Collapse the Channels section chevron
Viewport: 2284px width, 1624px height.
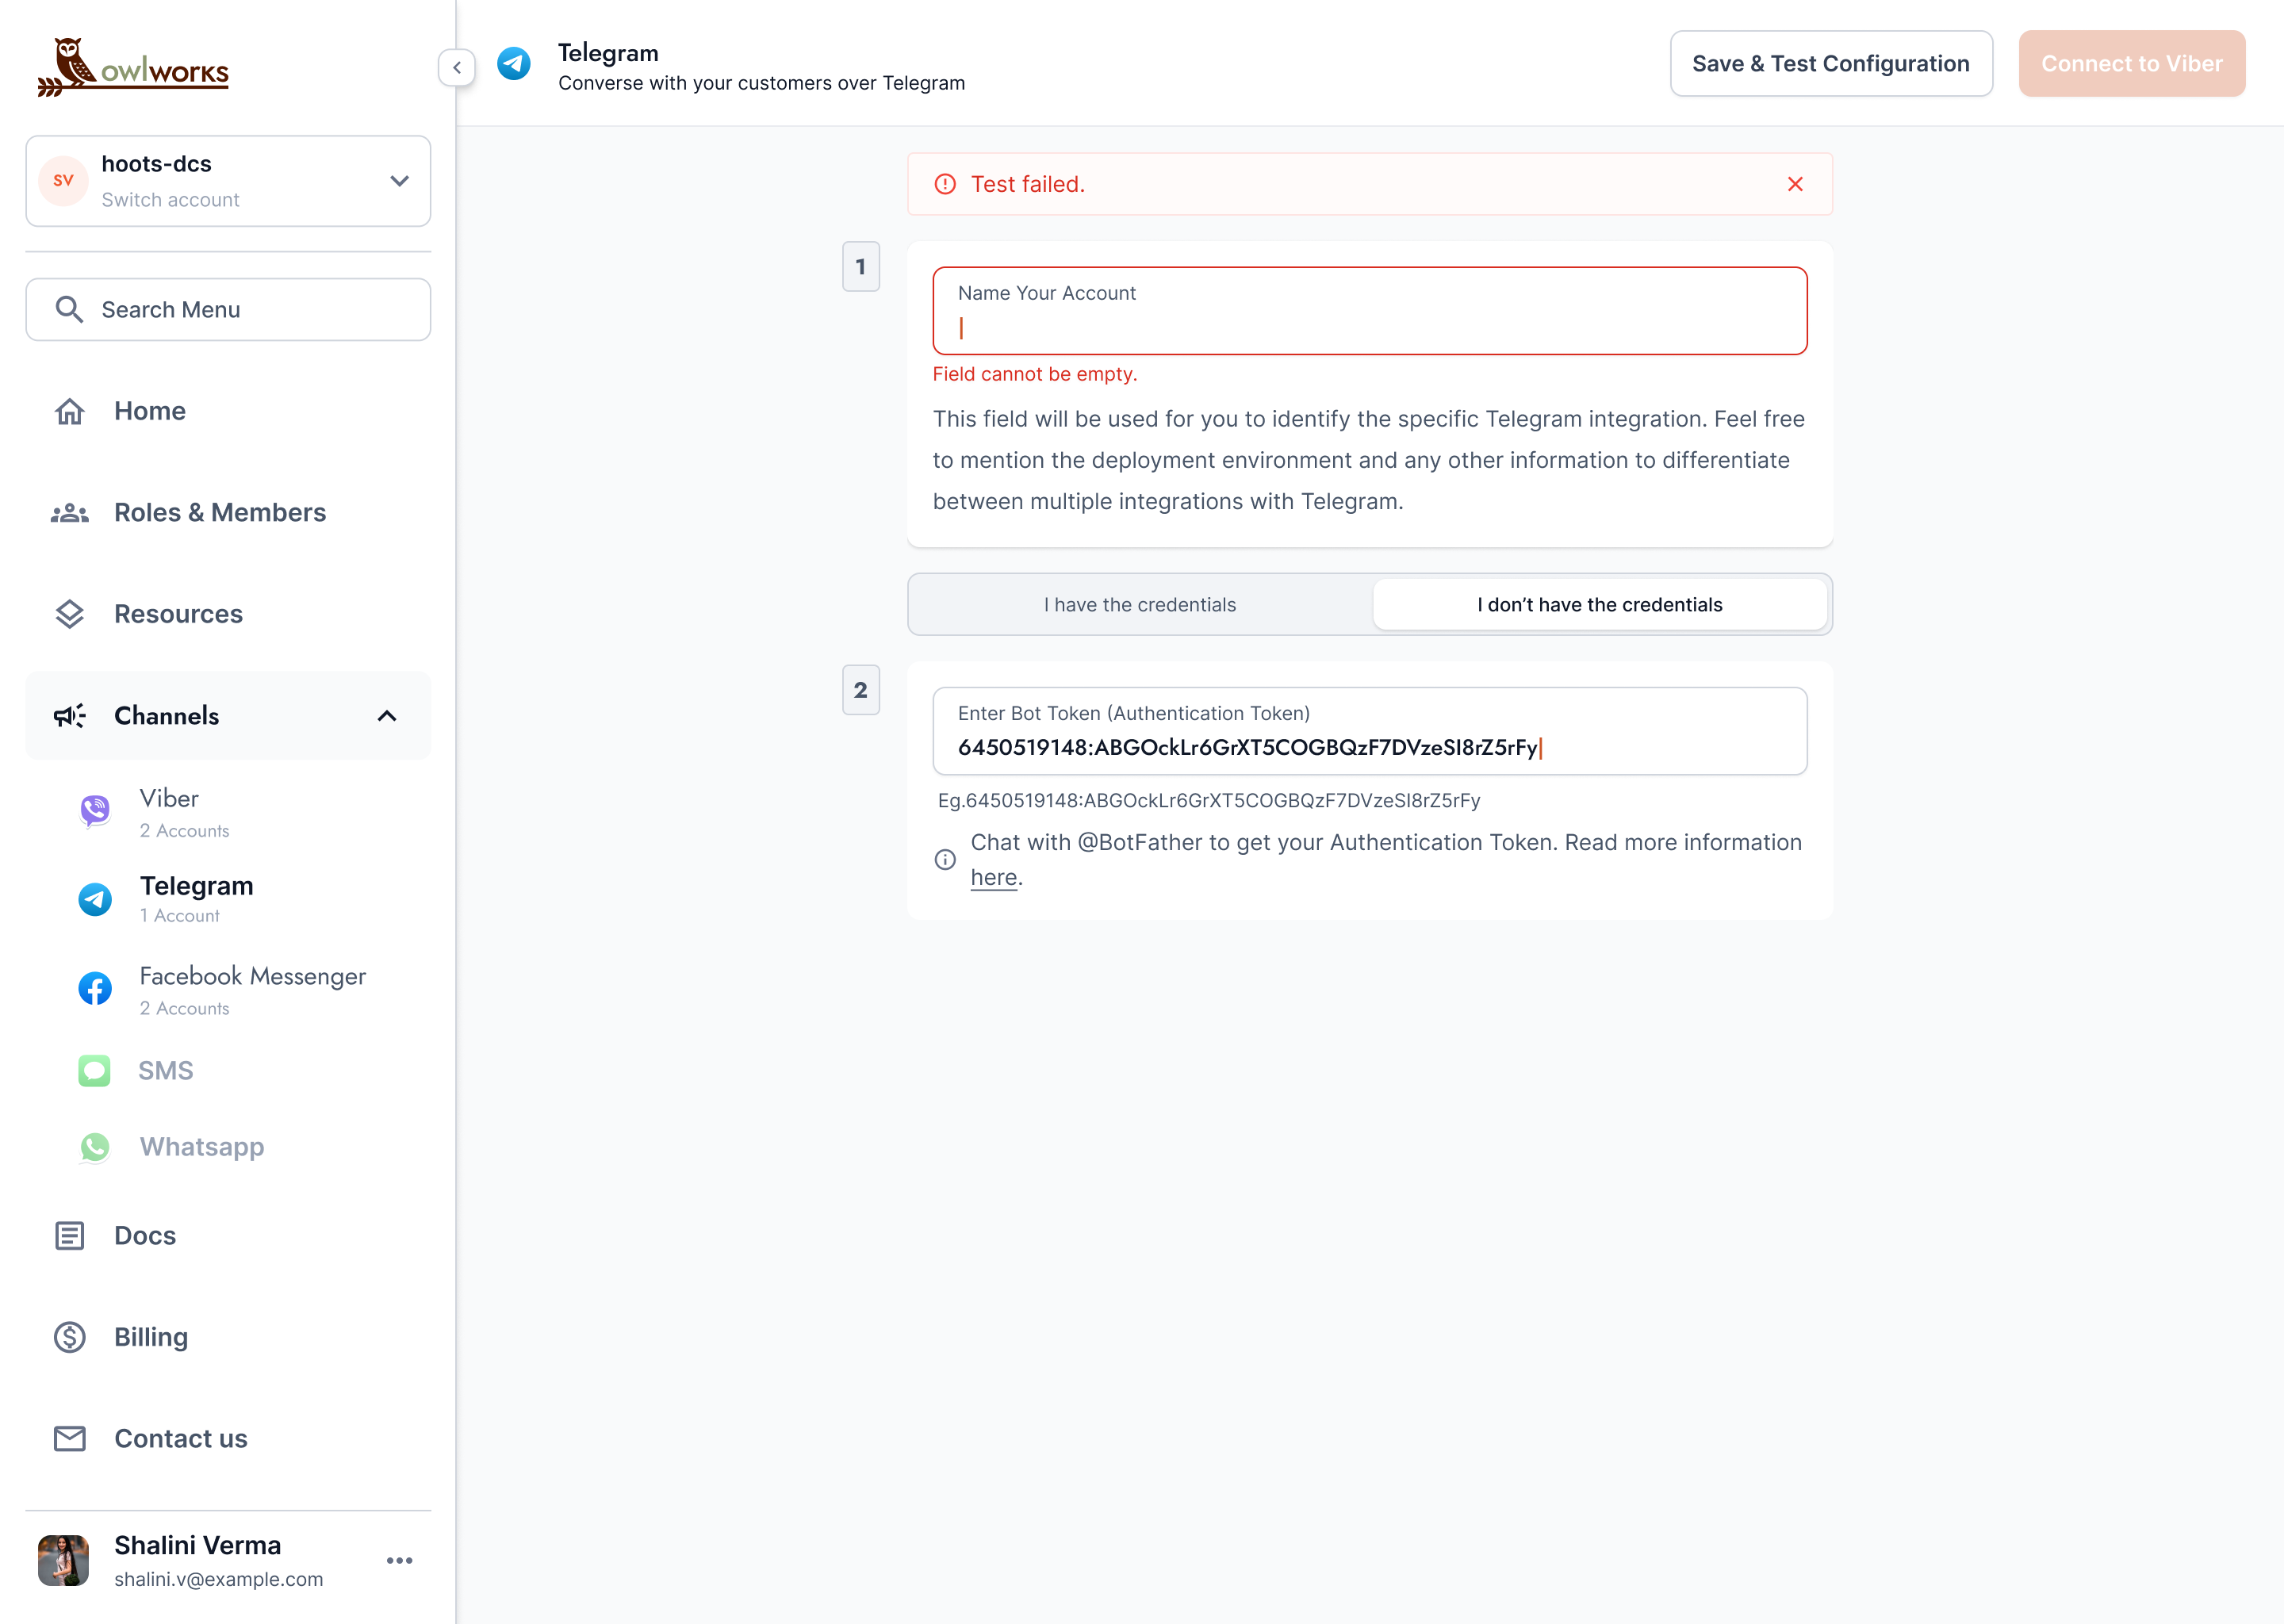point(387,716)
